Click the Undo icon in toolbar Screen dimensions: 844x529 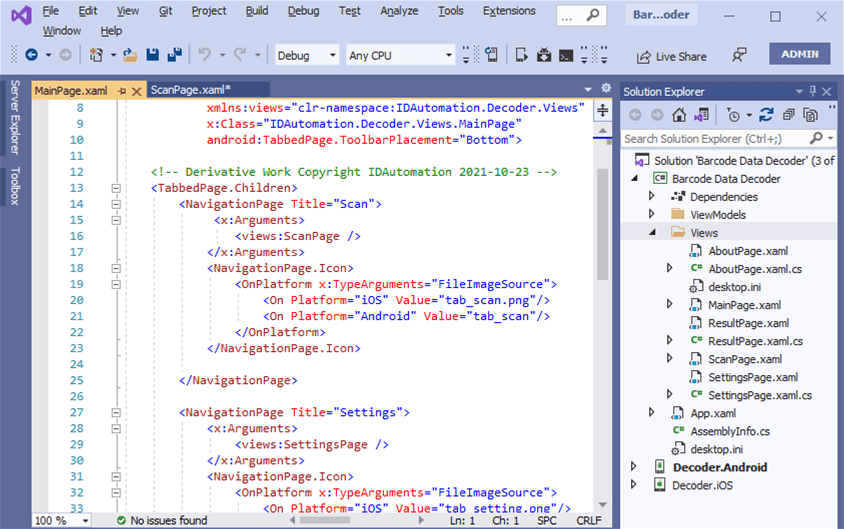click(x=205, y=55)
